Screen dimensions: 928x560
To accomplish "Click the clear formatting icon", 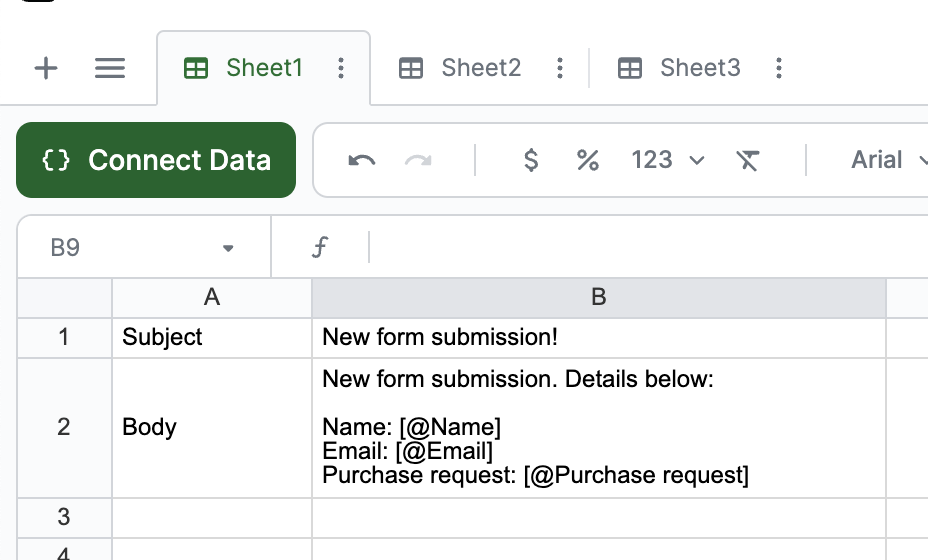I will pyautogui.click(x=747, y=160).
